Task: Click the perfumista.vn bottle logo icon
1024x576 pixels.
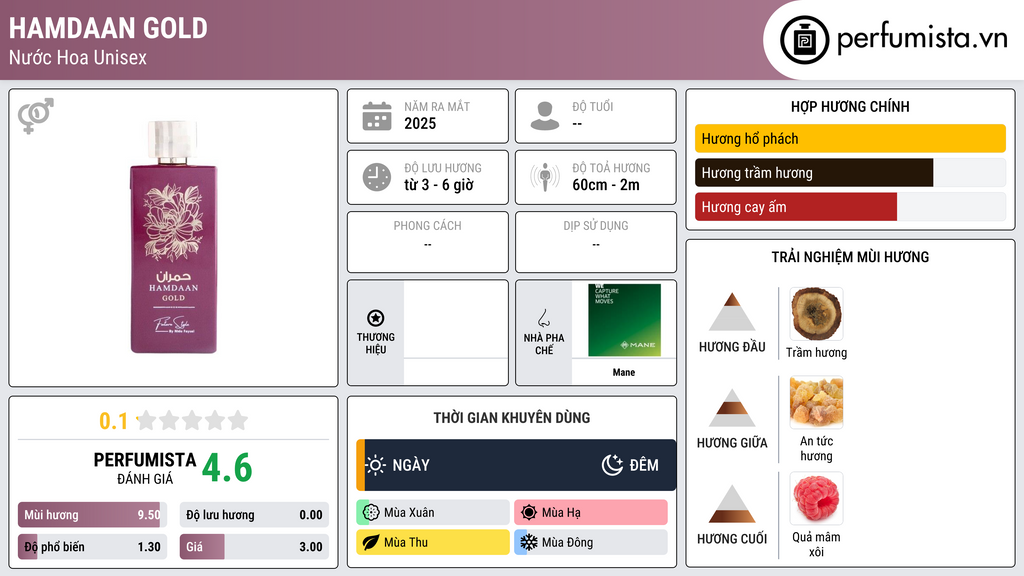Action: click(805, 40)
